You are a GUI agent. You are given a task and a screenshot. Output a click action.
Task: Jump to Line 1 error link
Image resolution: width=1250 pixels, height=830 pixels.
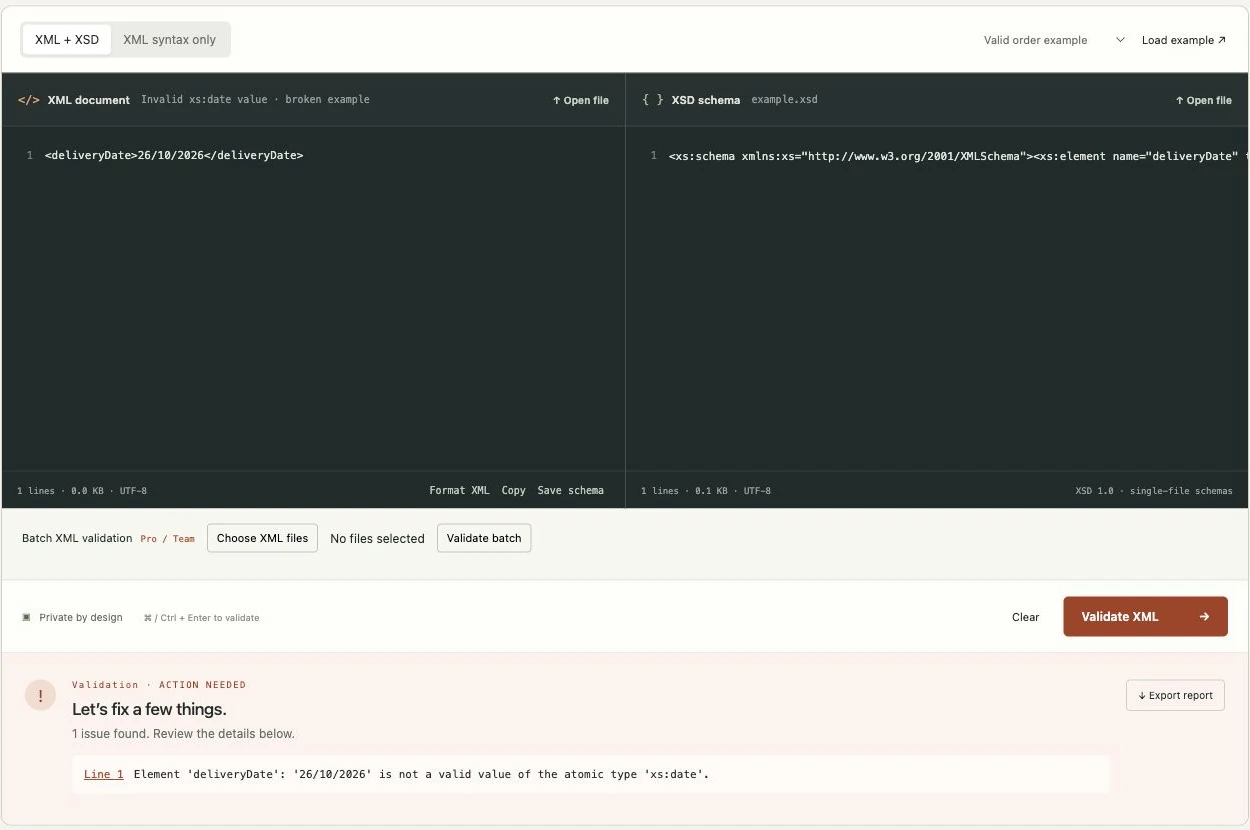tap(104, 774)
